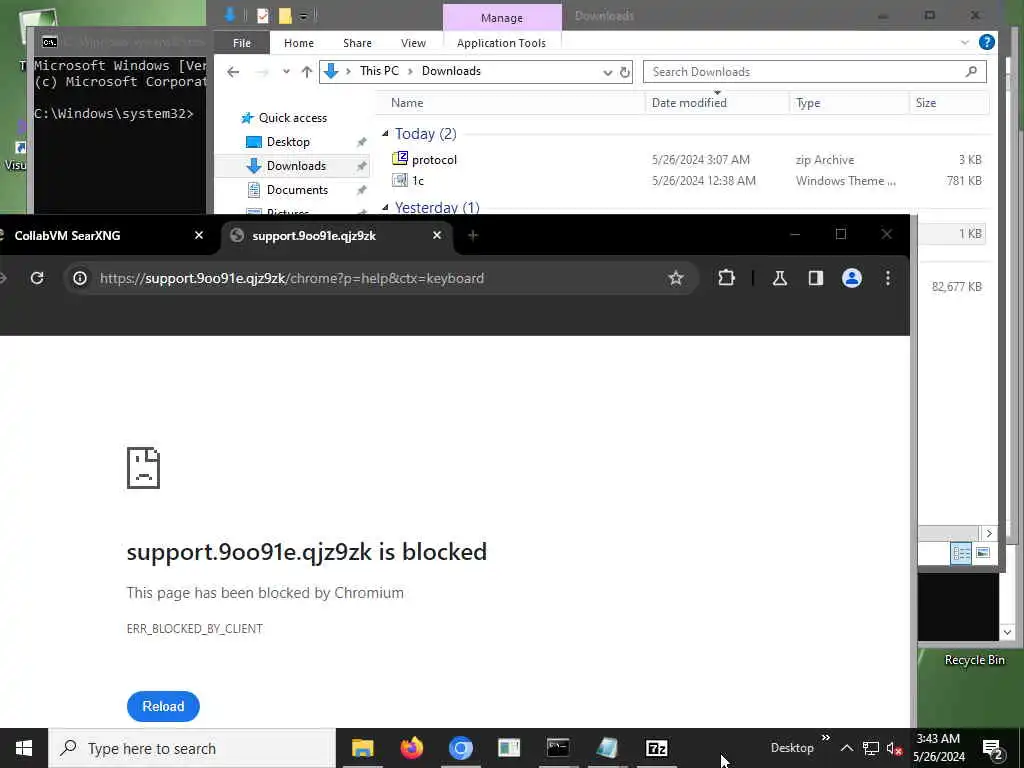Toggle the browser side panel icon
Image resolution: width=1024 pixels, height=768 pixels.
pyautogui.click(x=815, y=278)
